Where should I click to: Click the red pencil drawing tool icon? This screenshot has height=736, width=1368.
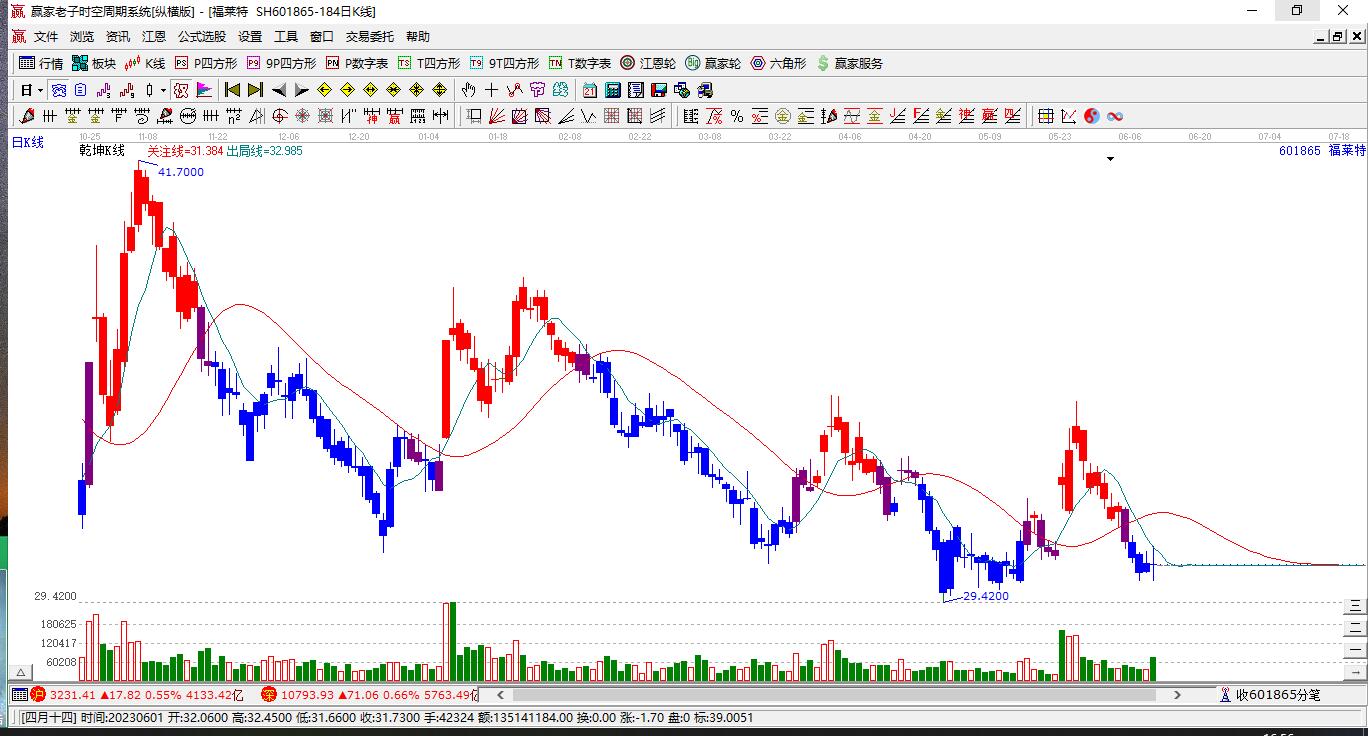[27, 116]
